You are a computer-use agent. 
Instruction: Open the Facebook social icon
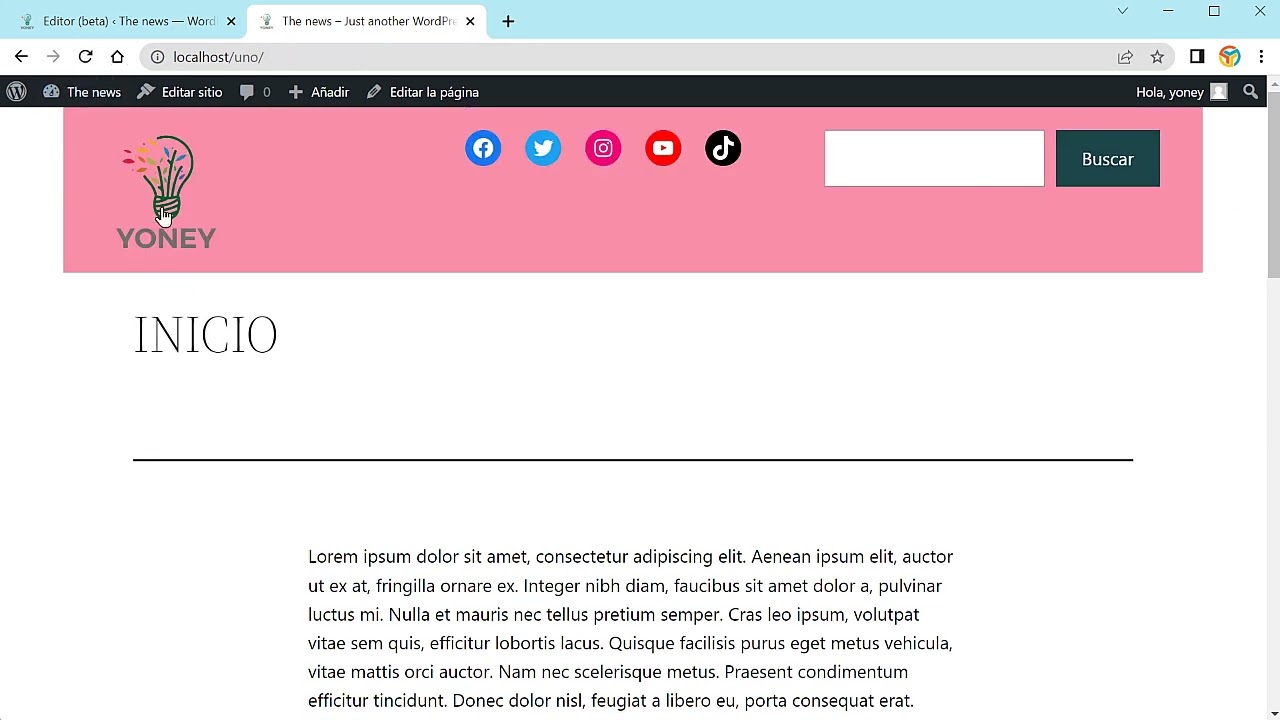483,148
